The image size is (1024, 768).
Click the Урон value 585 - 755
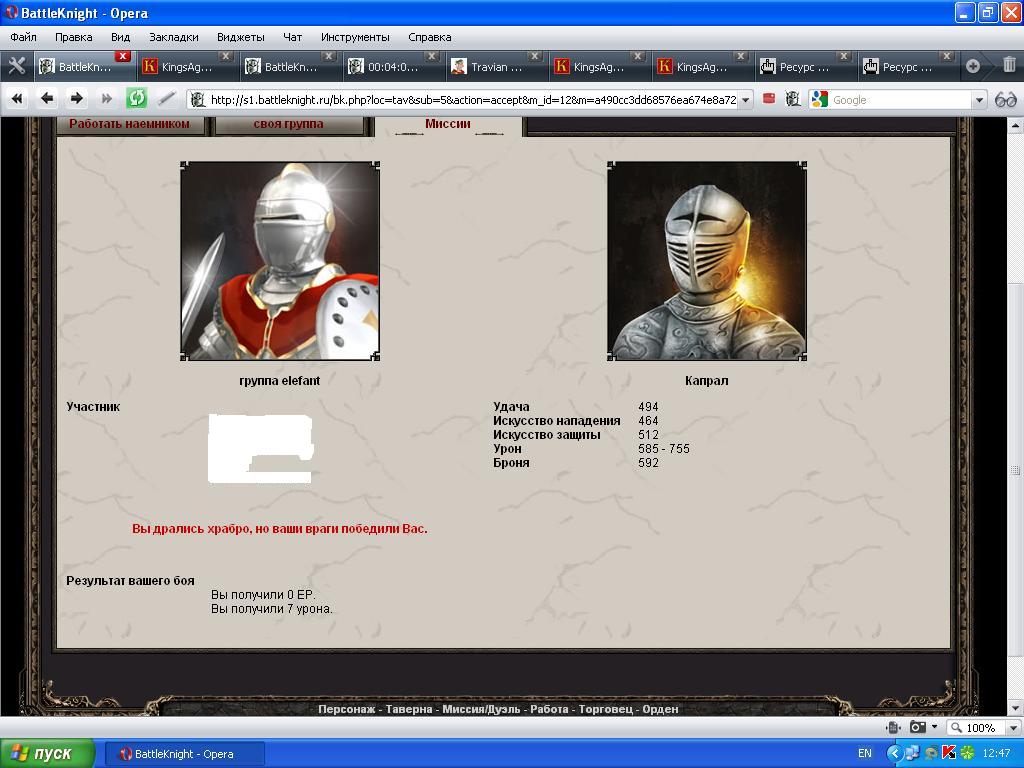[x=664, y=449]
